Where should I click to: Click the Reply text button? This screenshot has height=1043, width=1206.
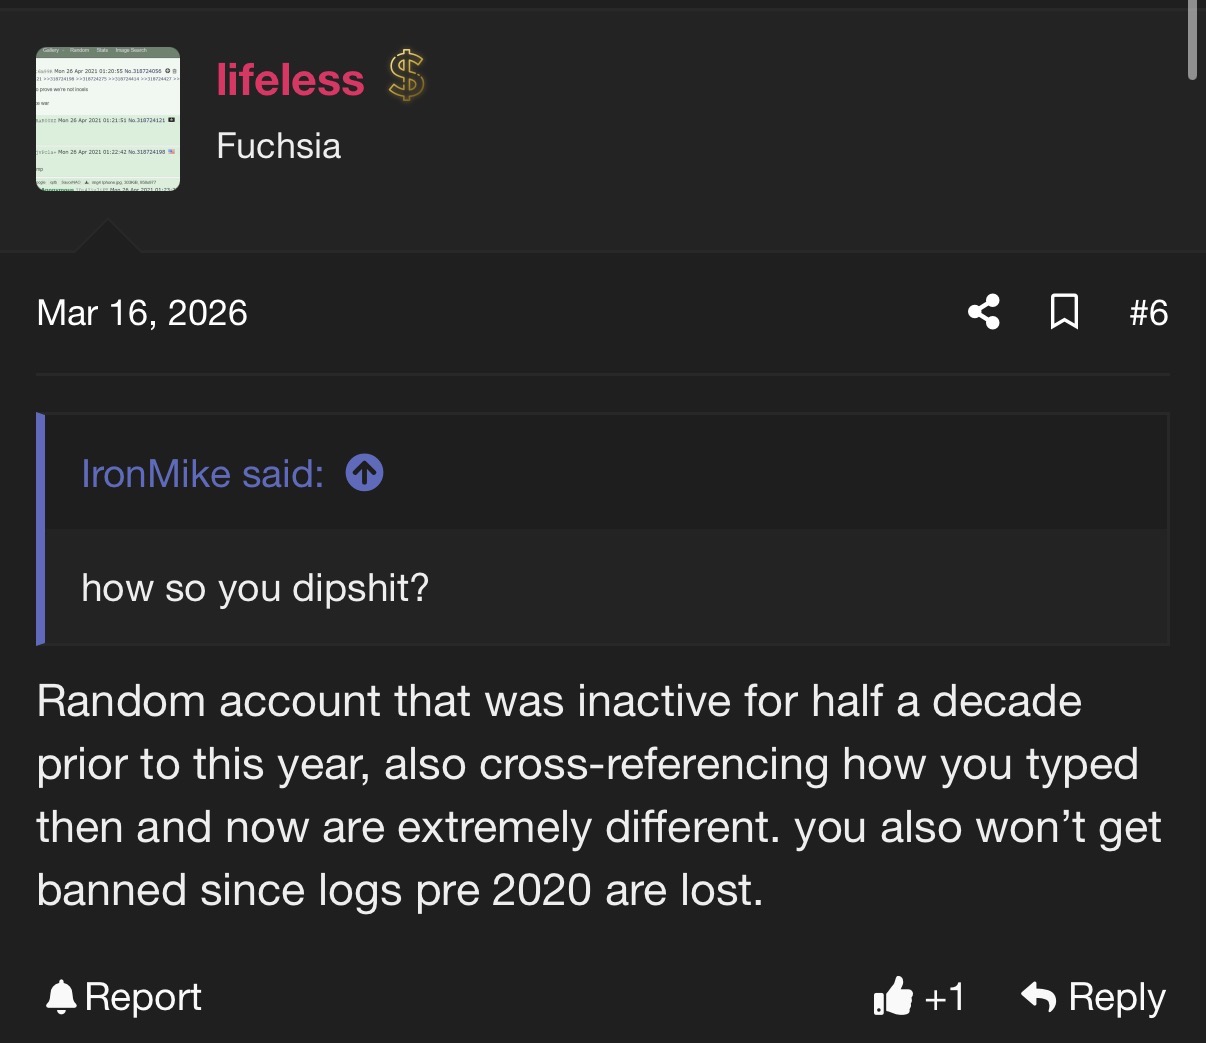pyautogui.click(x=1117, y=997)
